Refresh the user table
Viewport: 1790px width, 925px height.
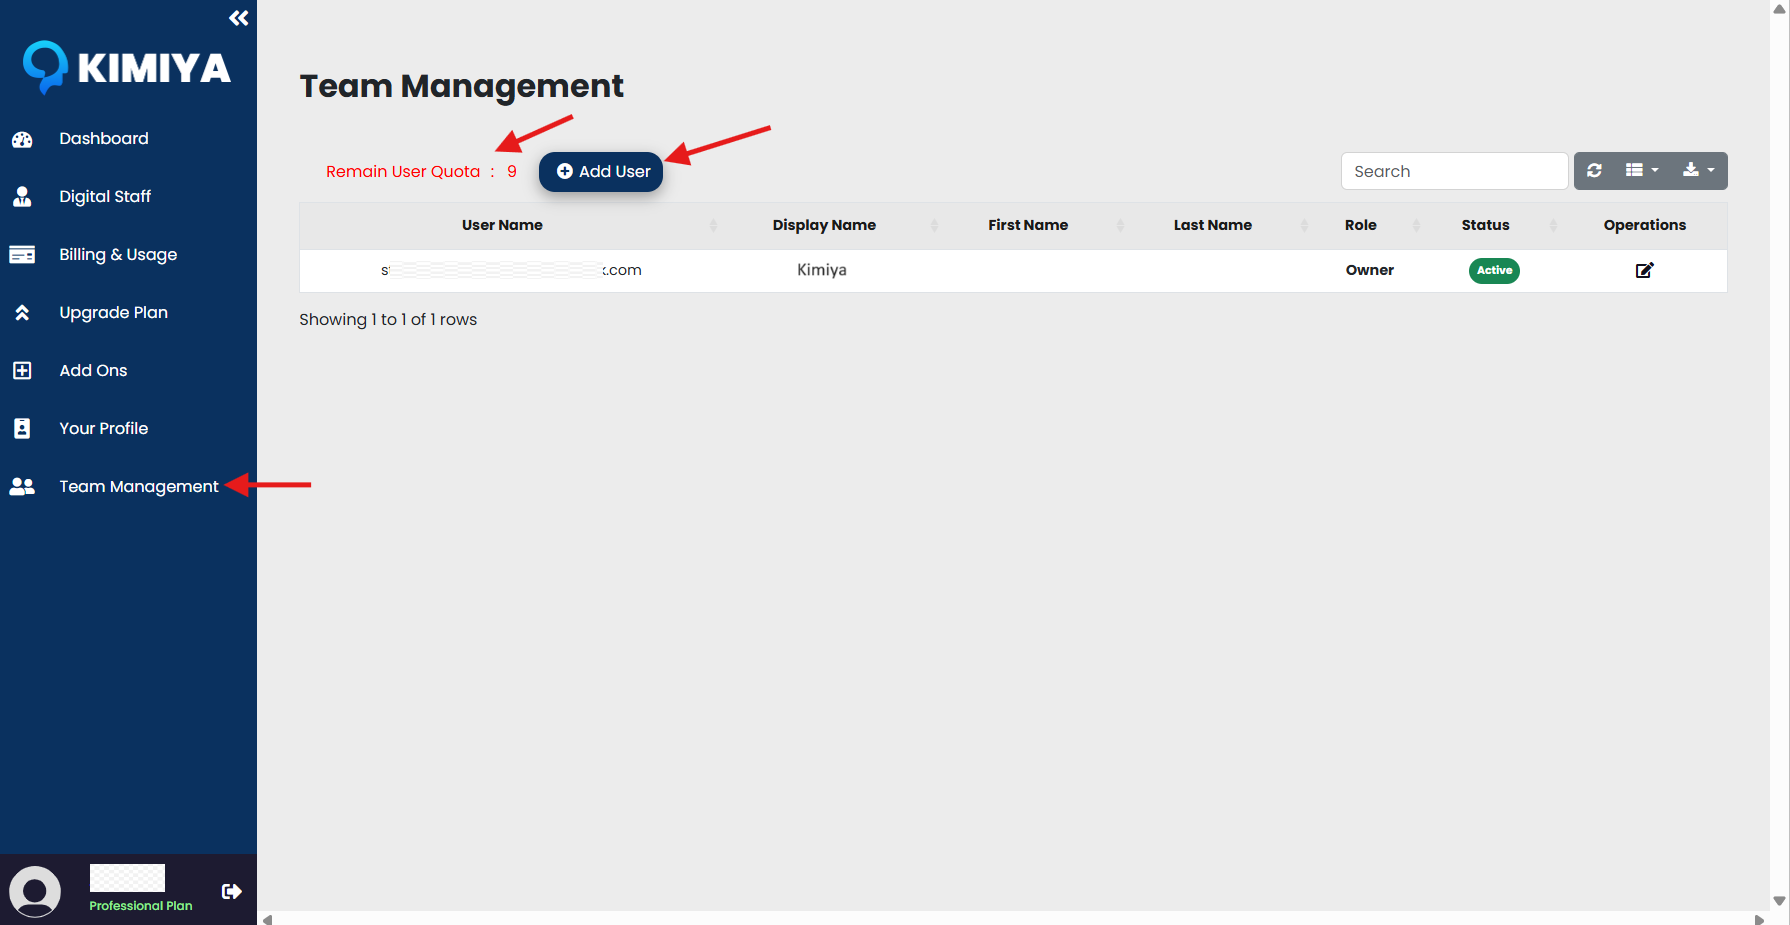[x=1594, y=171]
